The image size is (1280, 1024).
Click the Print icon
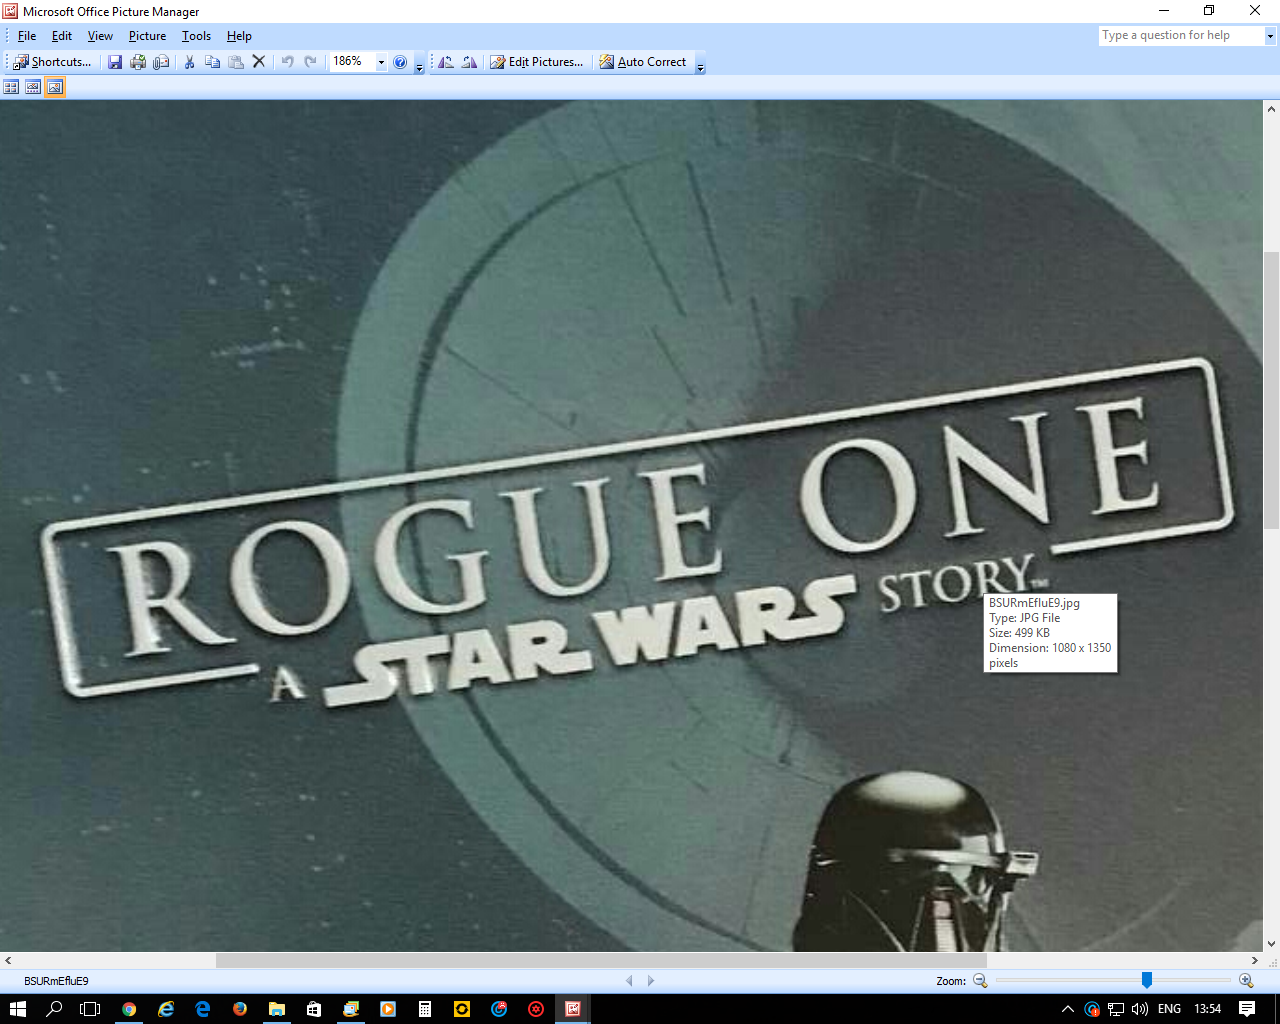pyautogui.click(x=138, y=62)
